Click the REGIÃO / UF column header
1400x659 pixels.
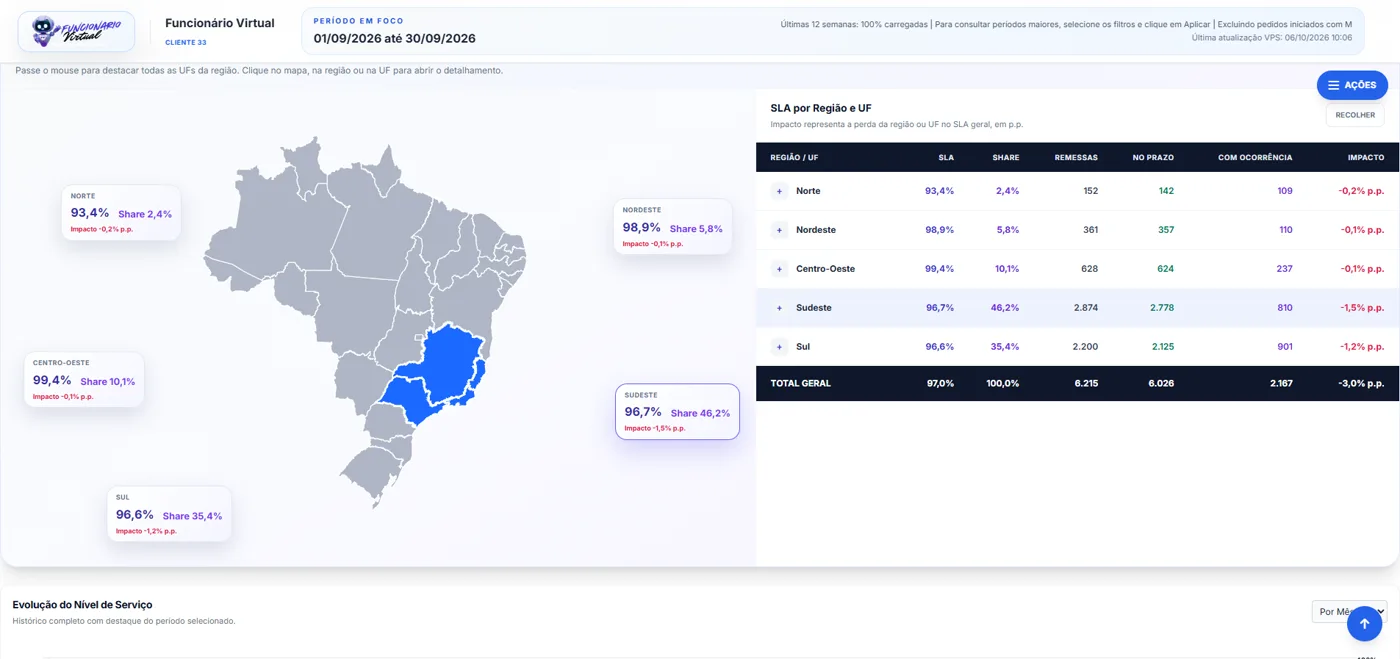point(794,157)
